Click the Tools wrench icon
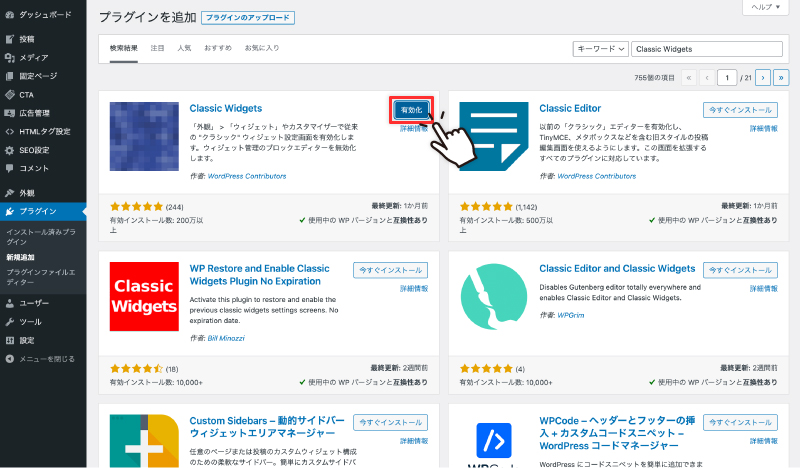This screenshot has width=800, height=468. point(9,322)
